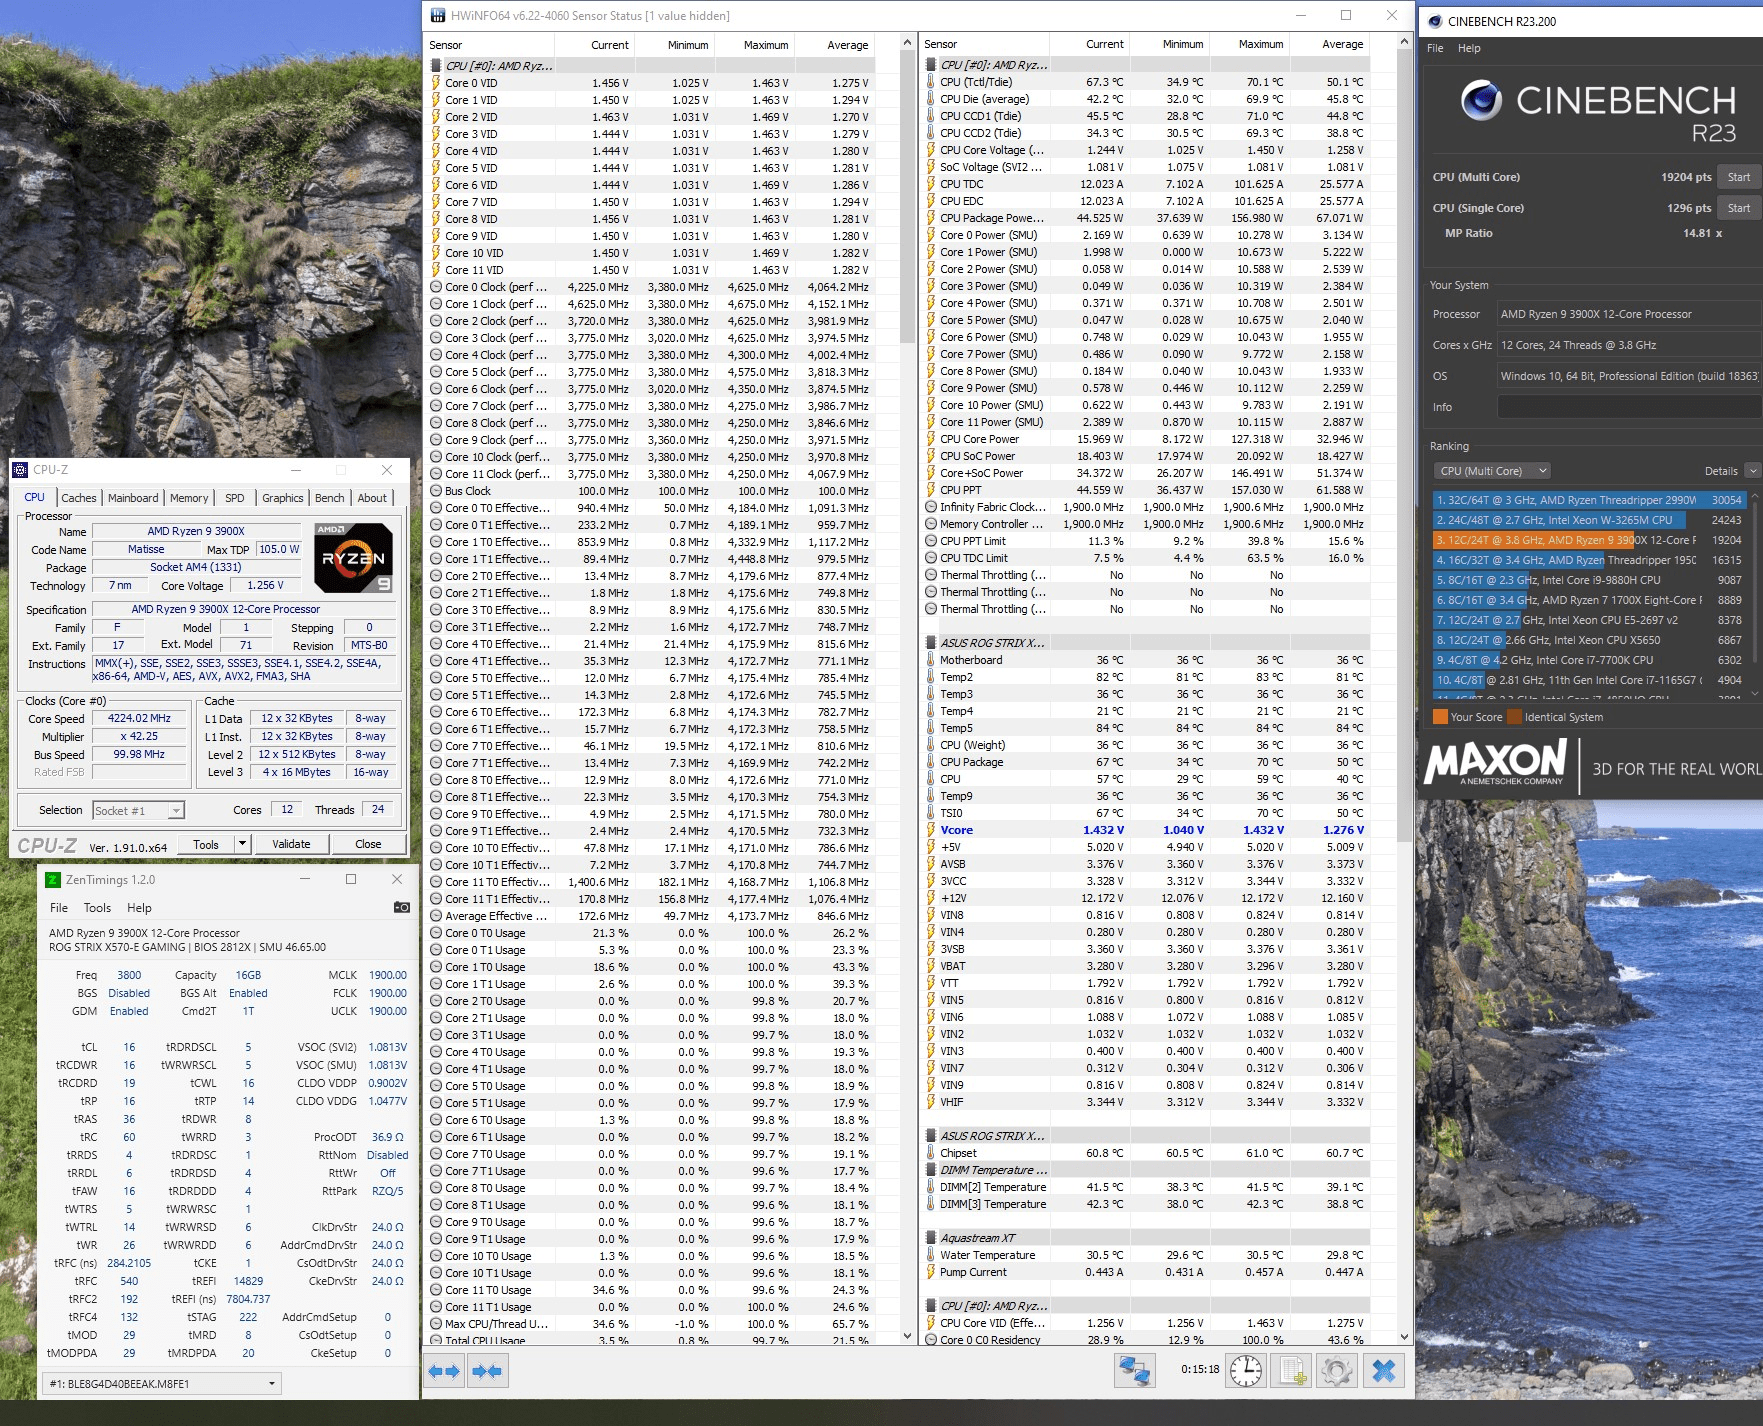The image size is (1763, 1426).
Task: Click the Tools button in CPU-Z
Action: (x=206, y=844)
